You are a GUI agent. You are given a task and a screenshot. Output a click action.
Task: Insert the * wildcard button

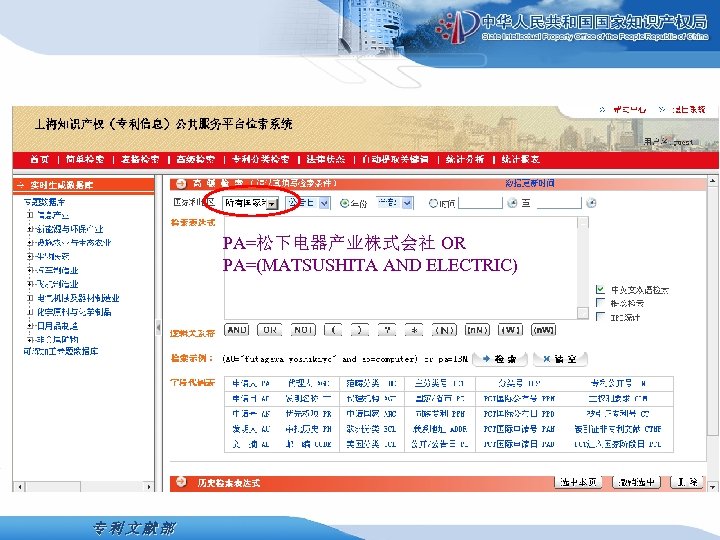click(x=414, y=330)
